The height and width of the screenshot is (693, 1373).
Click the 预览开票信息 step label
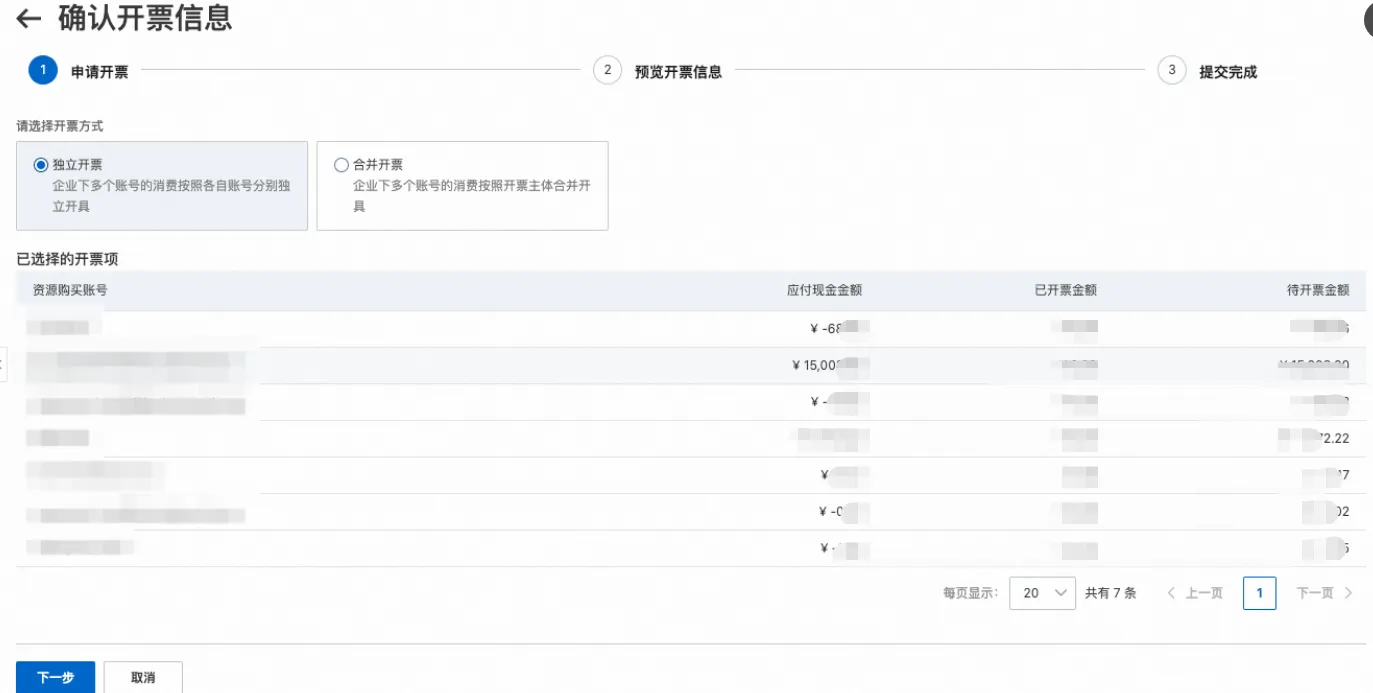click(680, 70)
